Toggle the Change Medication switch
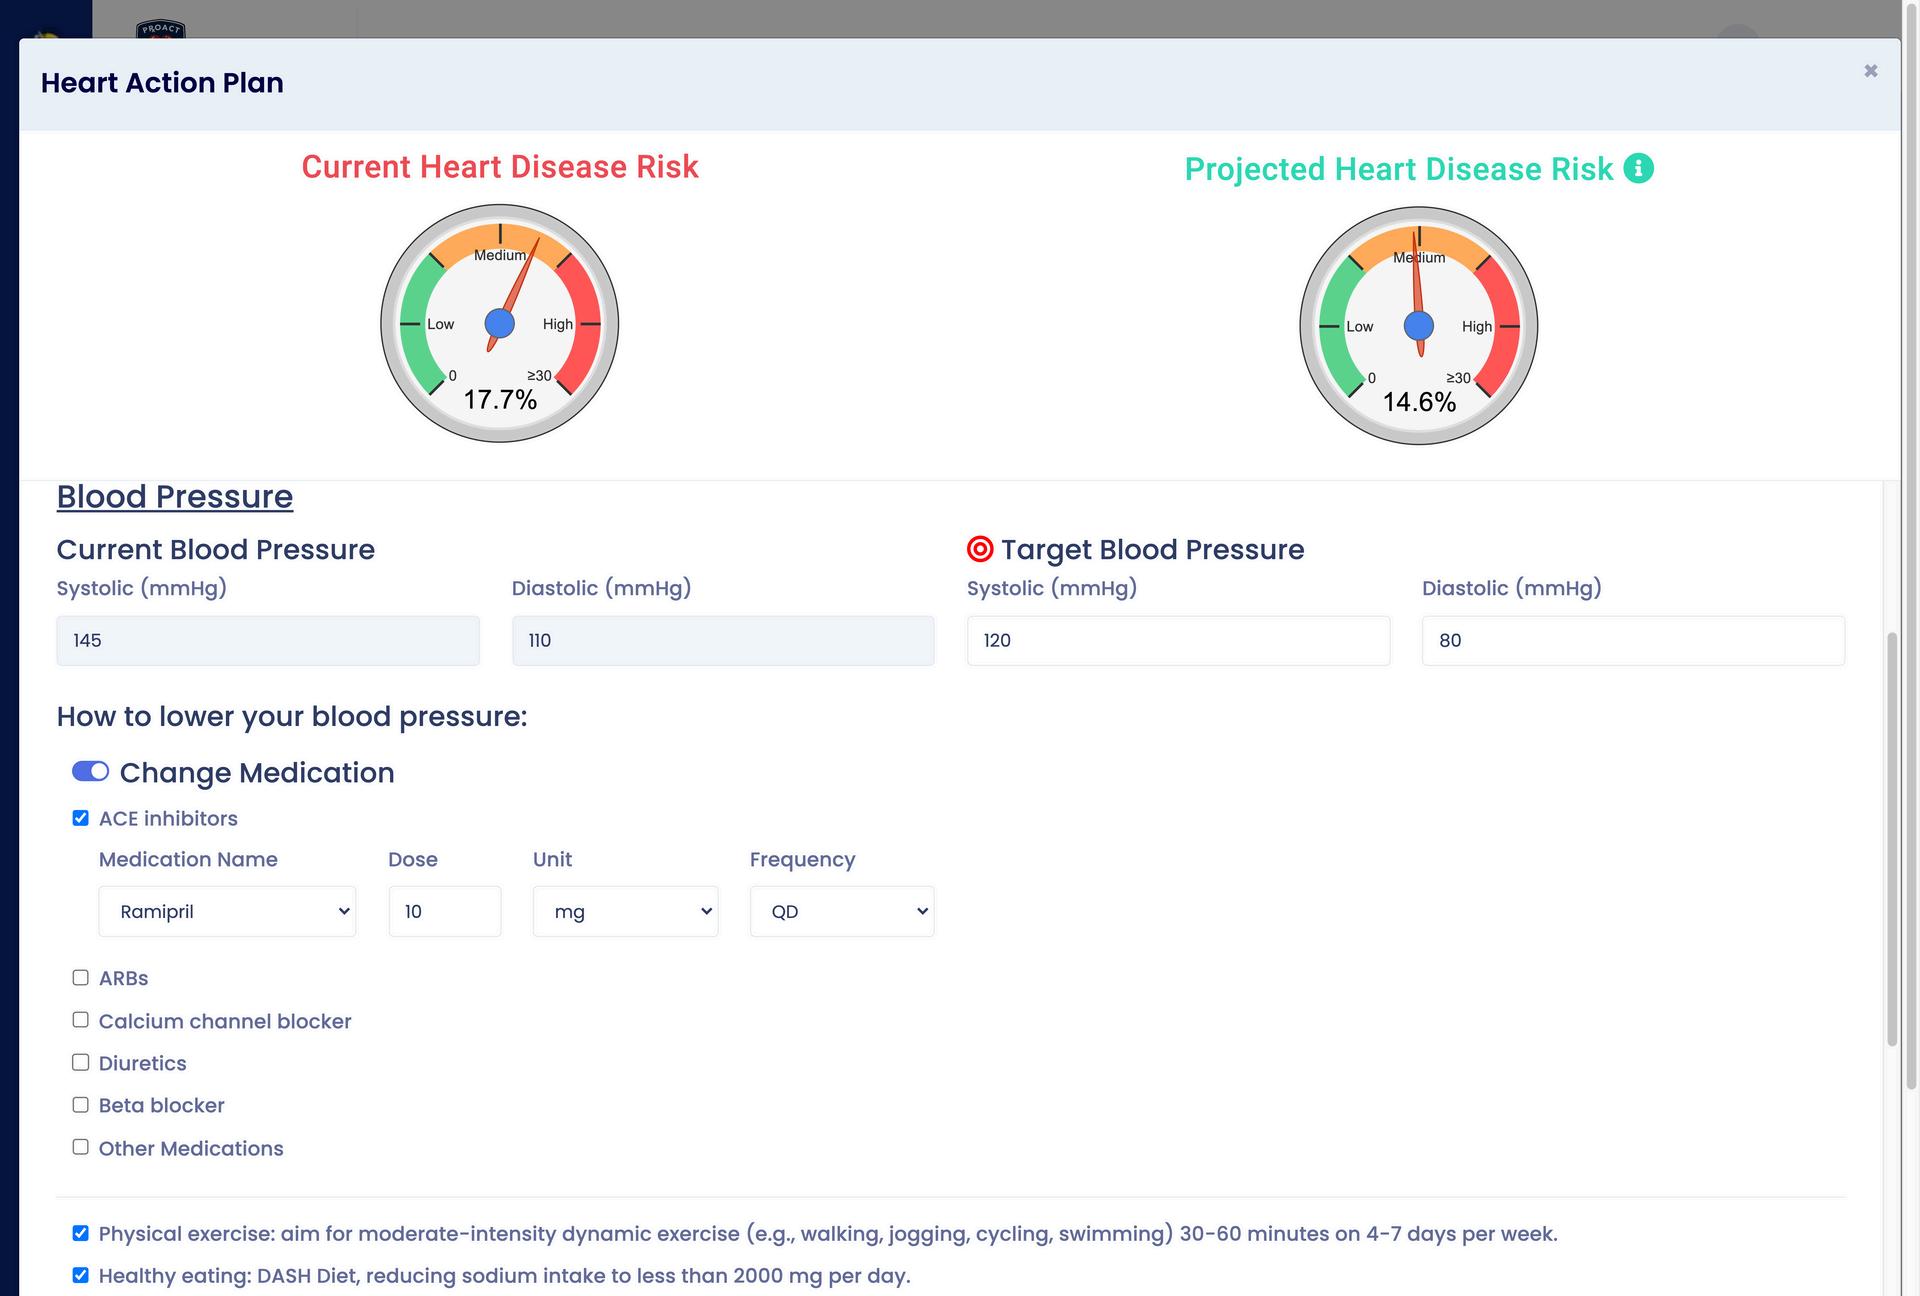 [x=90, y=771]
